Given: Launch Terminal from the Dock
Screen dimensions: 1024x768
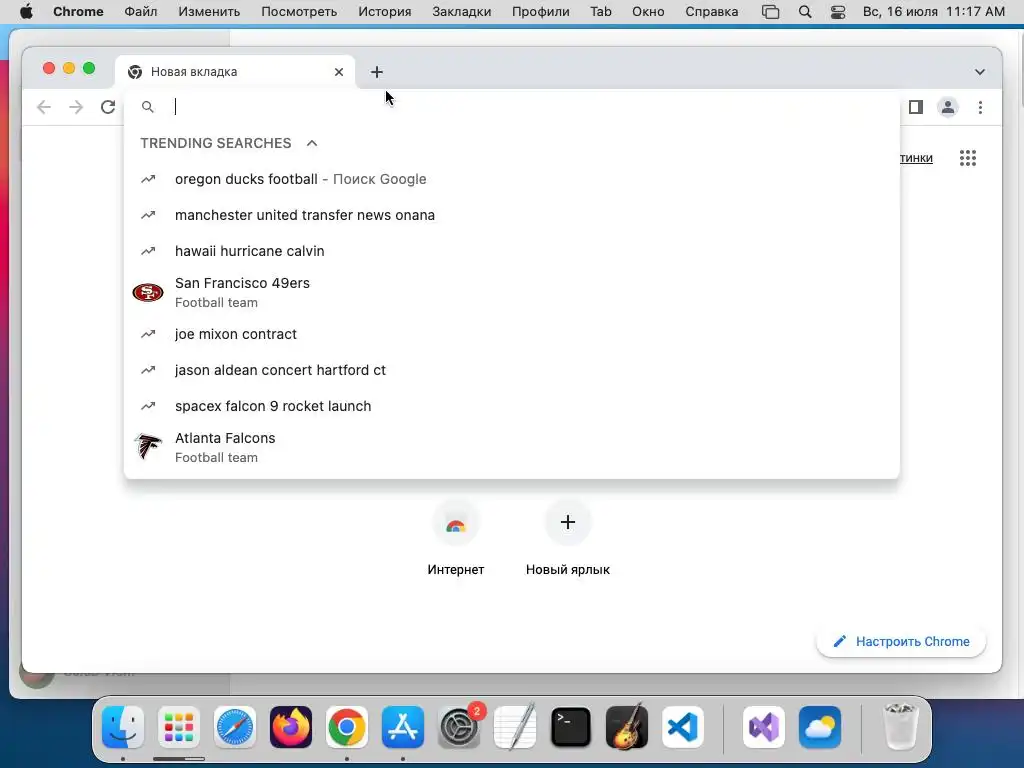Looking at the screenshot, I should 571,726.
